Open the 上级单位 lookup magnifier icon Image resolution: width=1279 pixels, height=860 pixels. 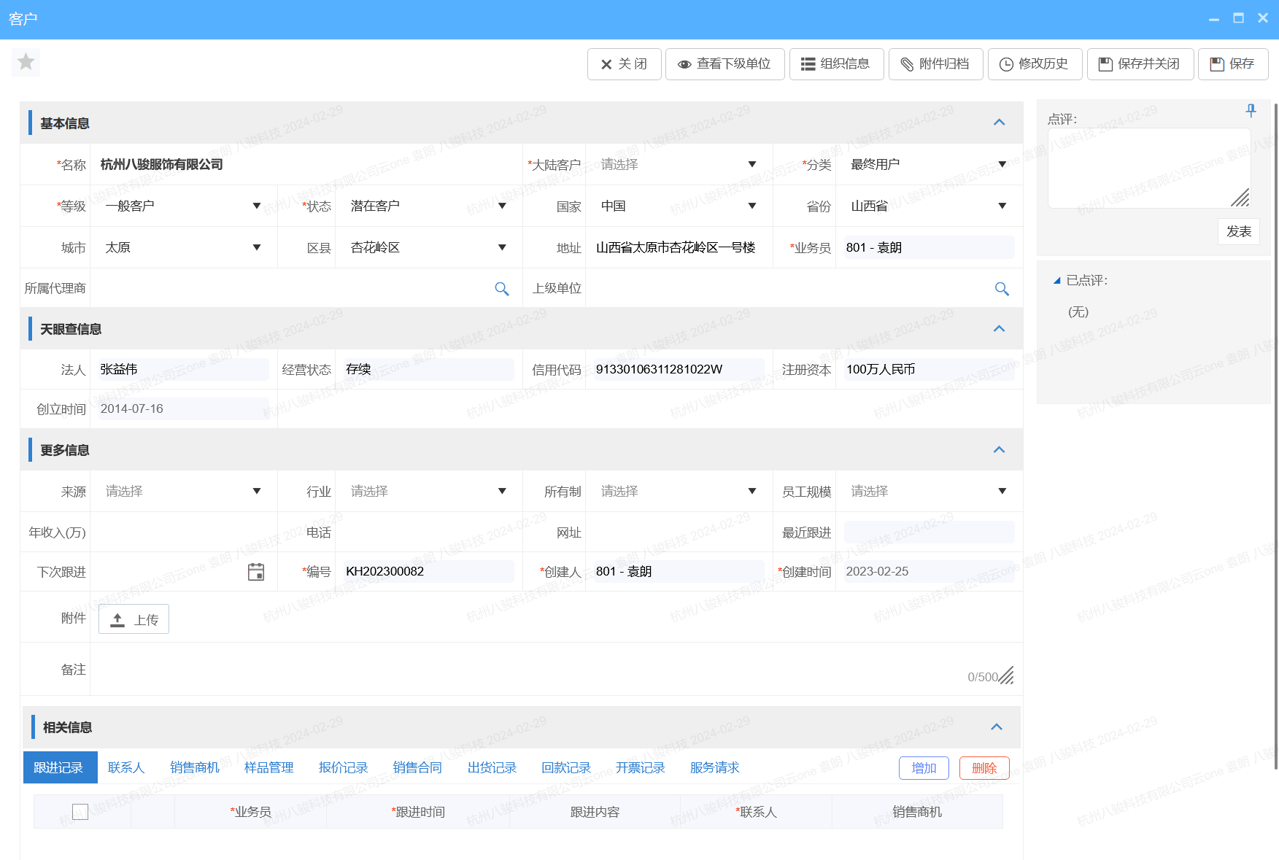1002,288
